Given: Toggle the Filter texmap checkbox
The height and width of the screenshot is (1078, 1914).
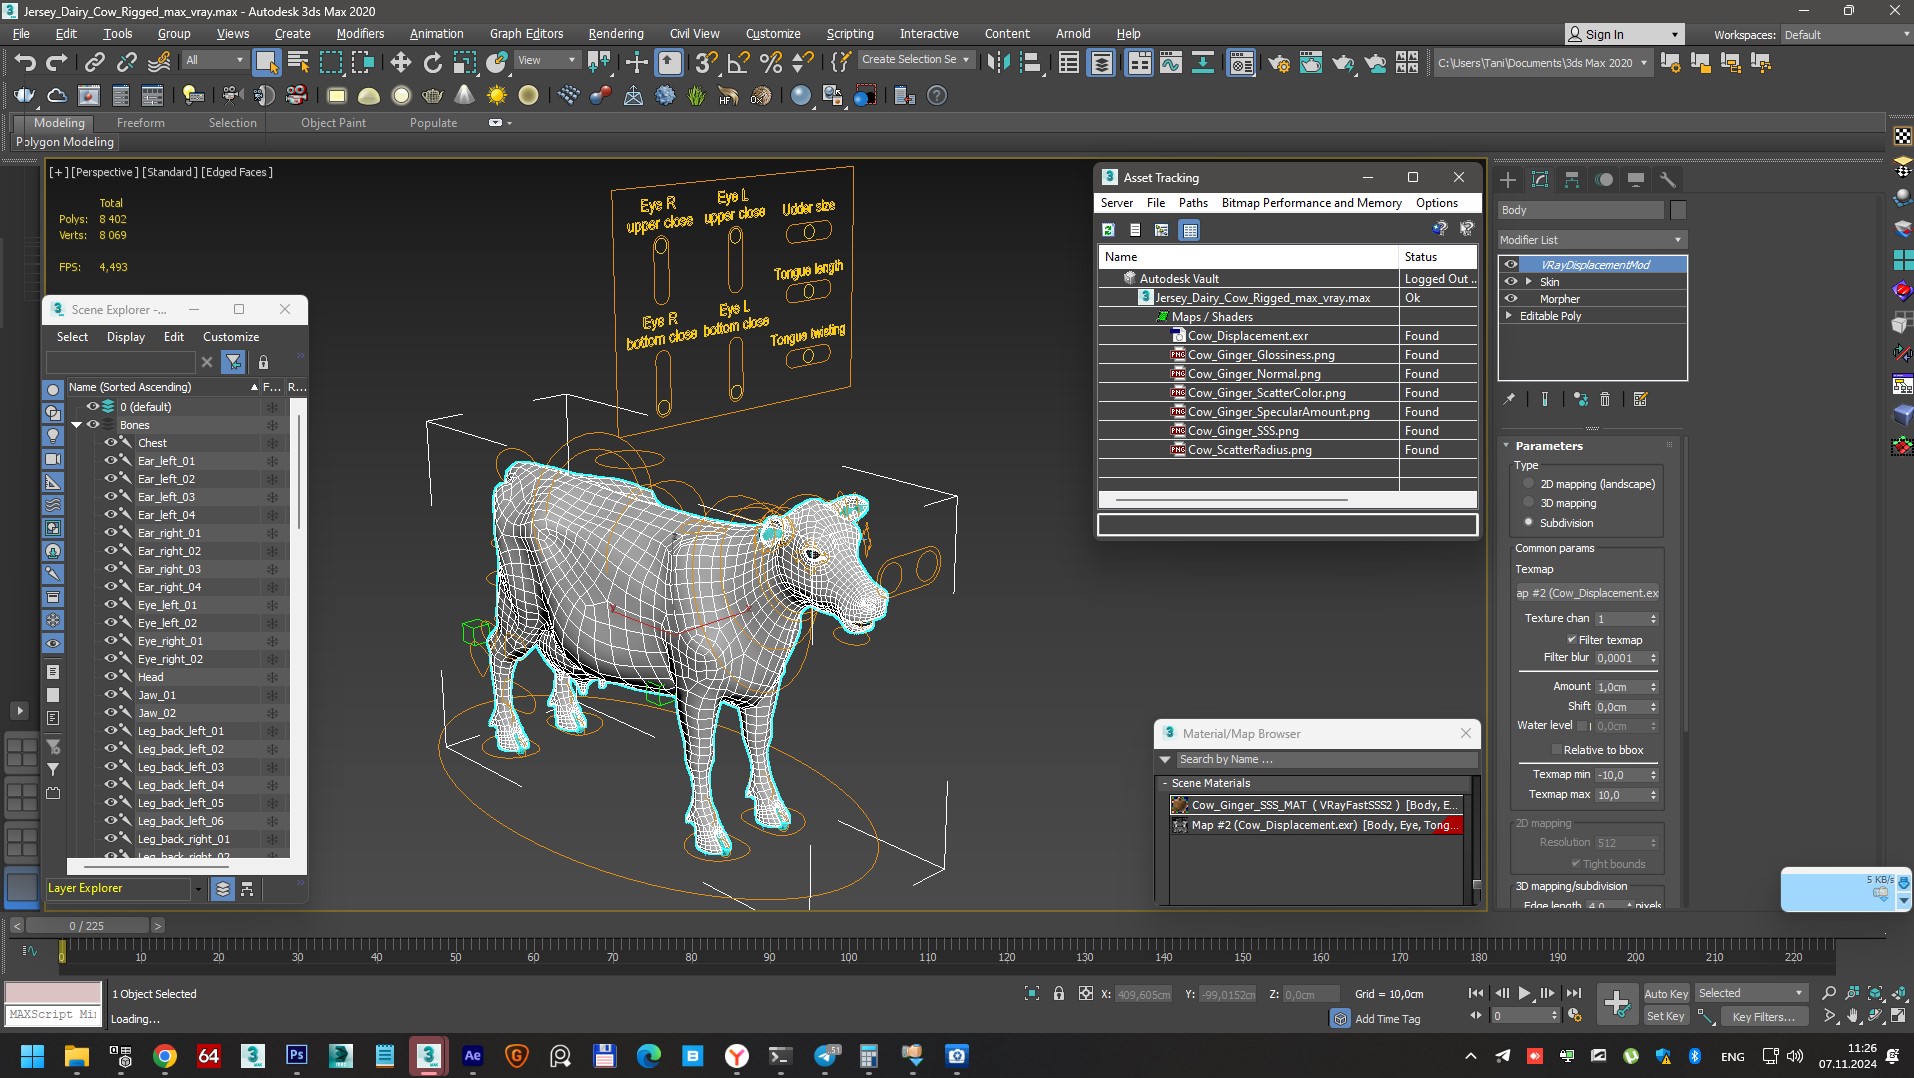Looking at the screenshot, I should 1571,640.
